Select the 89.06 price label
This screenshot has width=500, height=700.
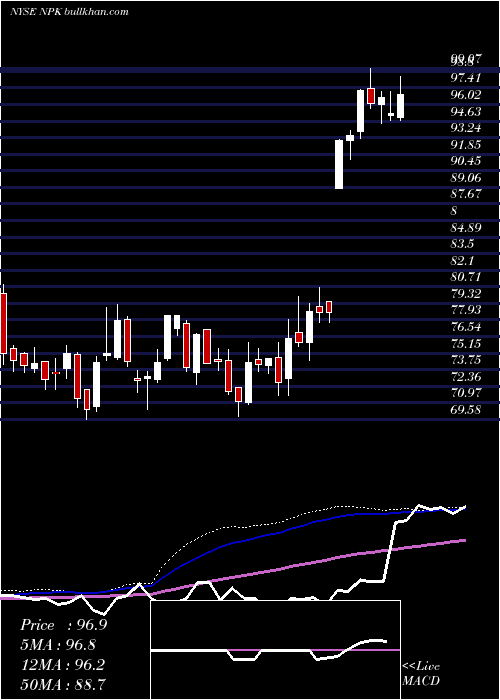pos(466,178)
